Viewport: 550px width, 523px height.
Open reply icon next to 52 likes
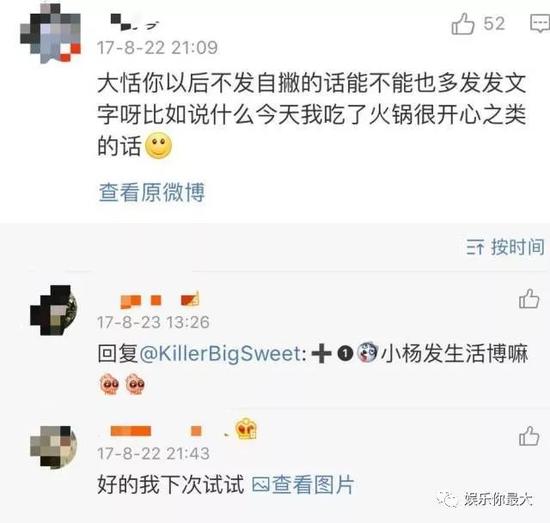pos(539,24)
